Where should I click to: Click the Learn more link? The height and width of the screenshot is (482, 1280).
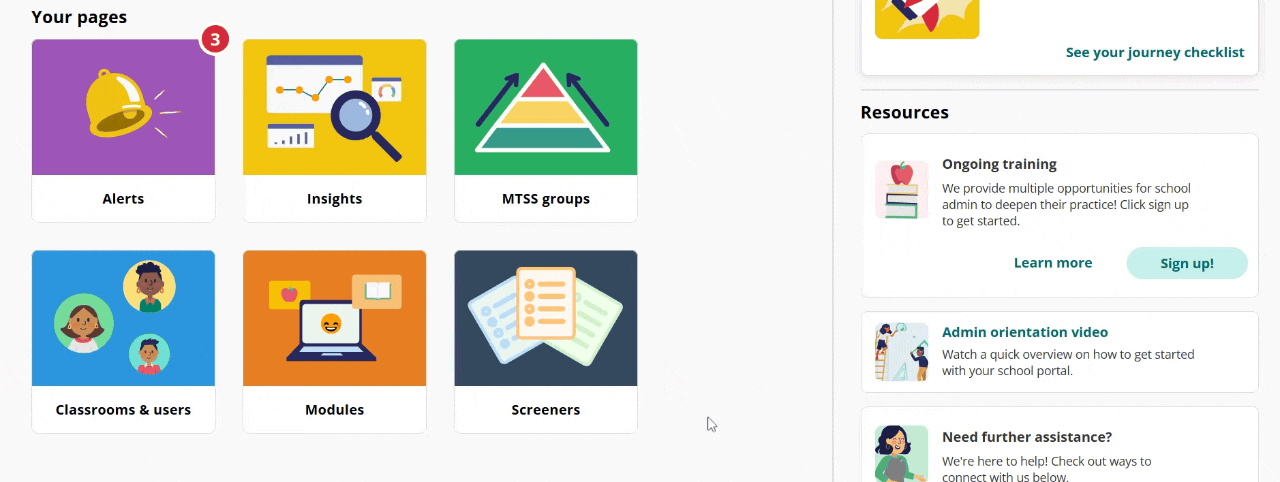pos(1053,263)
